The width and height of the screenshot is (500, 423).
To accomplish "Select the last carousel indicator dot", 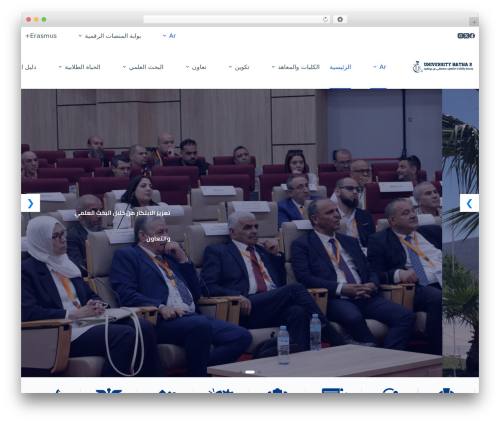I will [x=259, y=372].
